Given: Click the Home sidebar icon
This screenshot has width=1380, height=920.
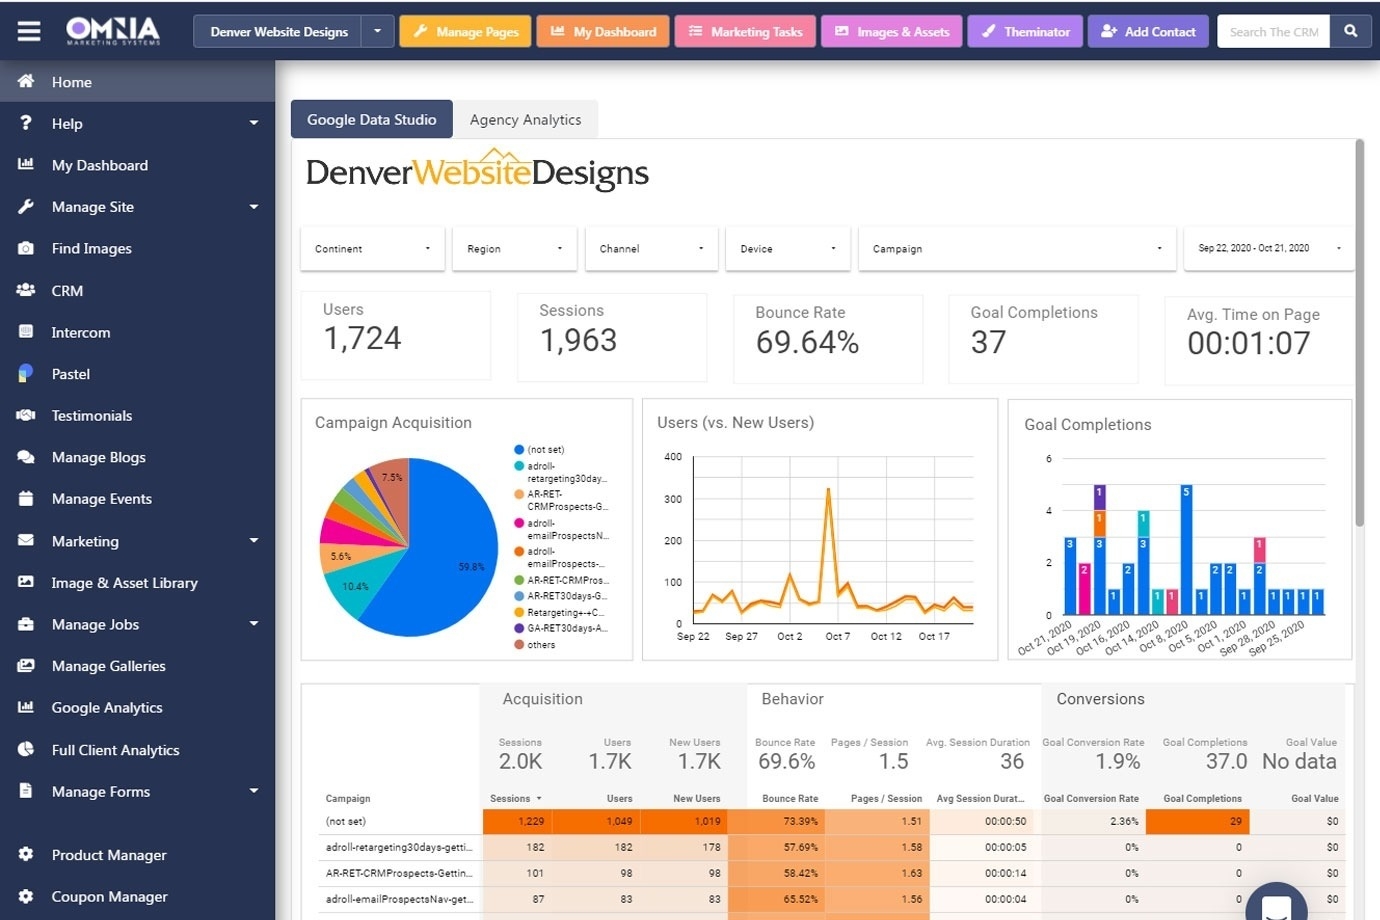Looking at the screenshot, I should 26,81.
